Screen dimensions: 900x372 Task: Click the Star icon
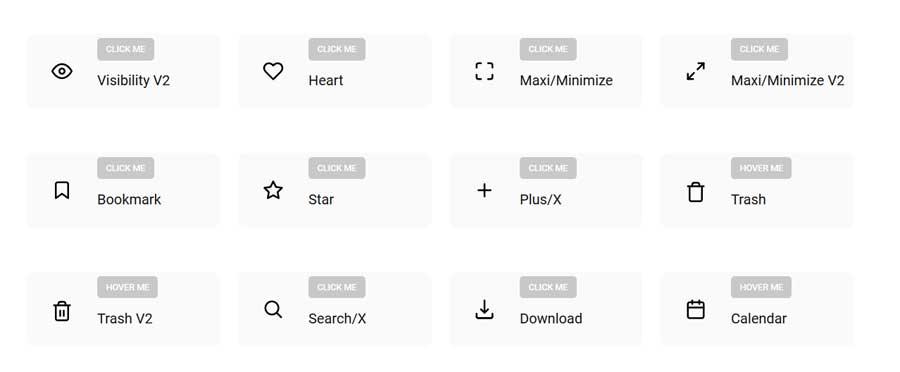coord(273,190)
